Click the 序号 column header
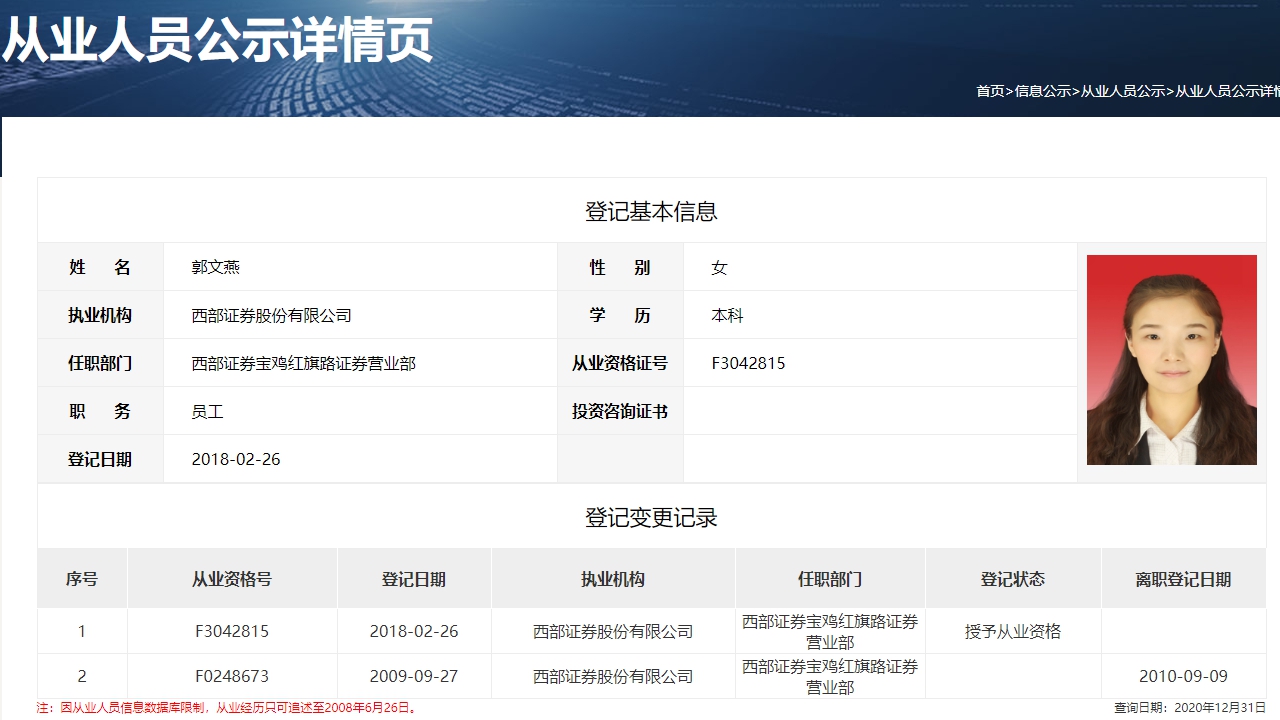 82,579
